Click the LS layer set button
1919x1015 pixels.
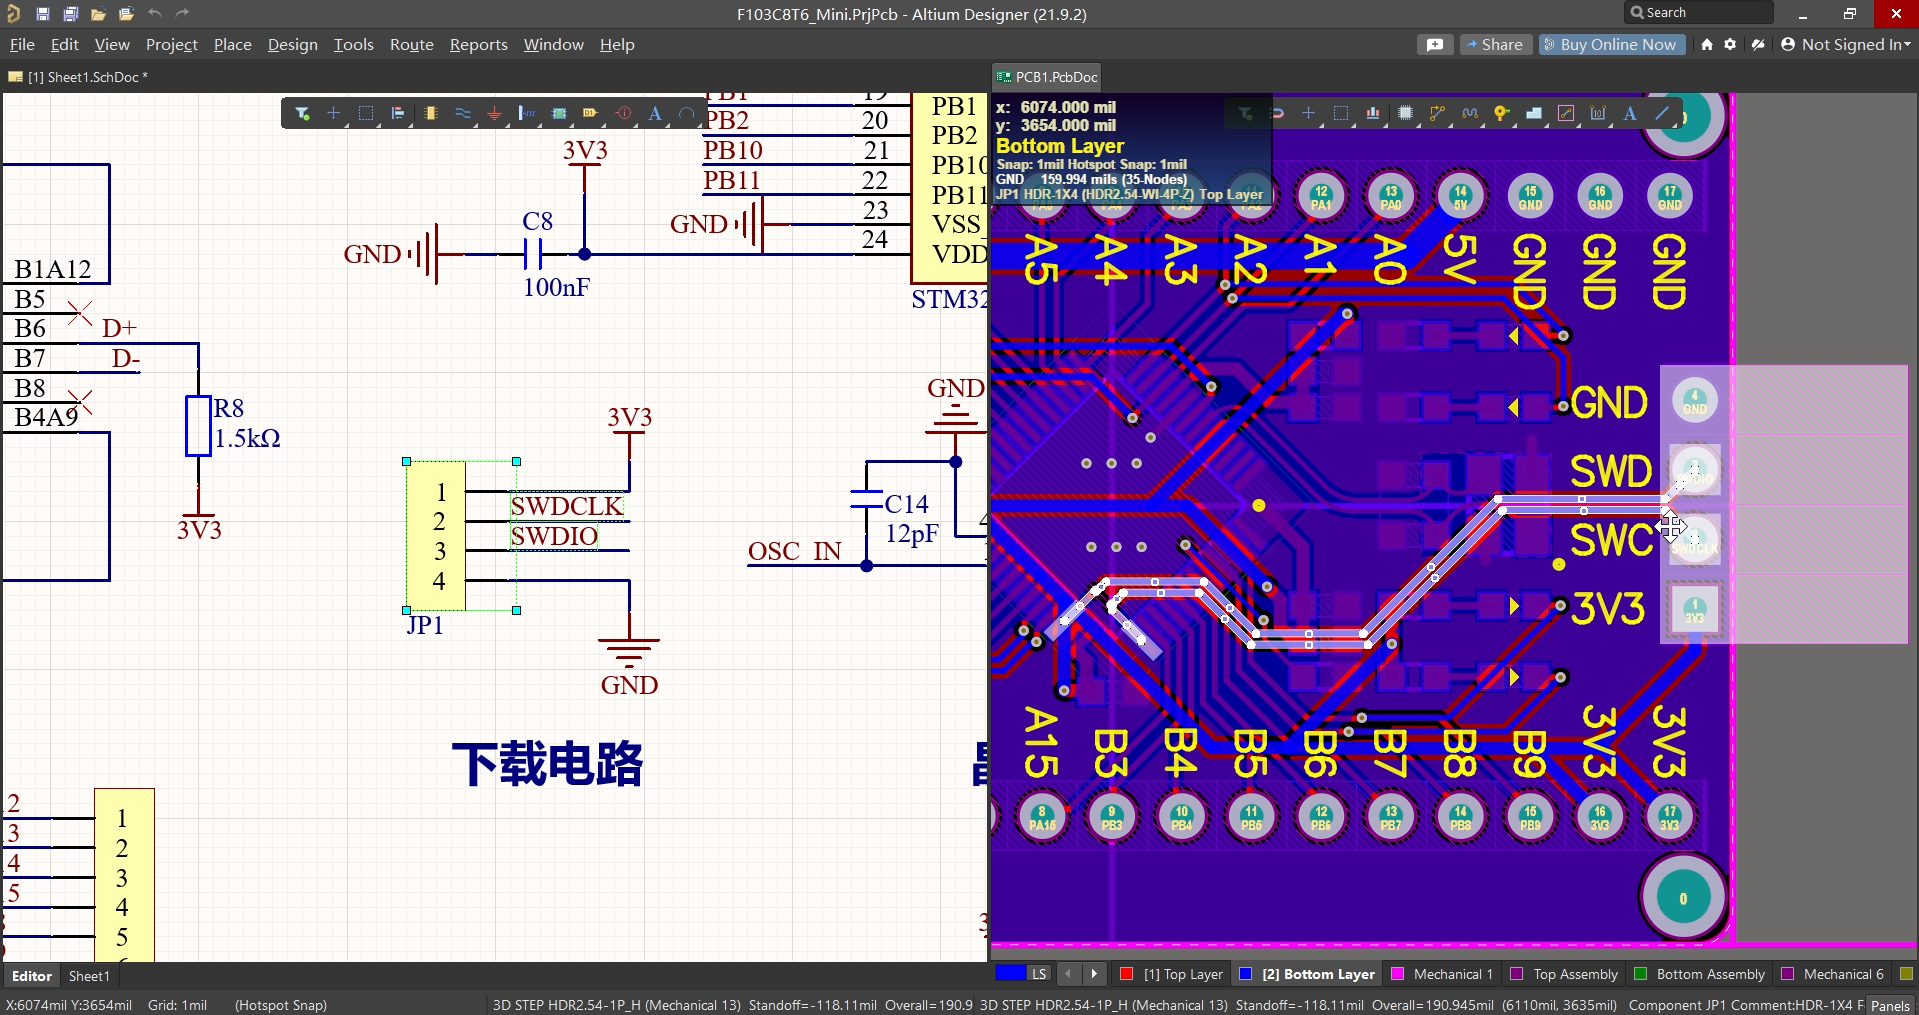pyautogui.click(x=1039, y=974)
